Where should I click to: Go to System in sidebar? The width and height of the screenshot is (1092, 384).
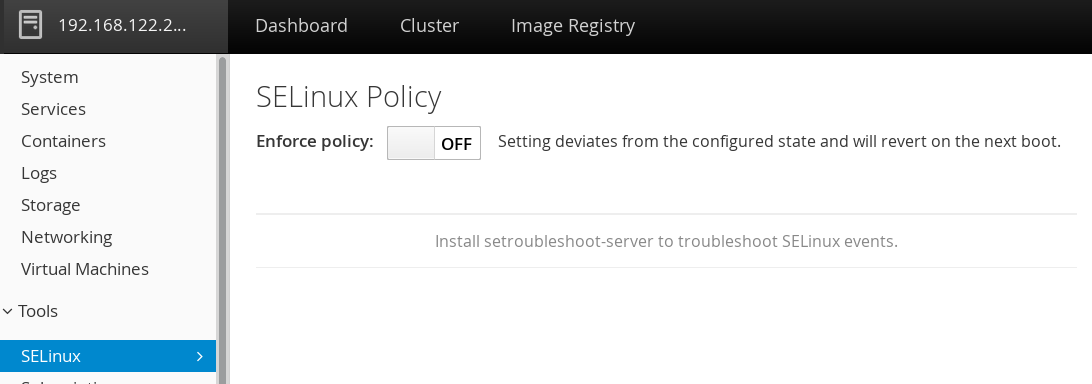(49, 77)
